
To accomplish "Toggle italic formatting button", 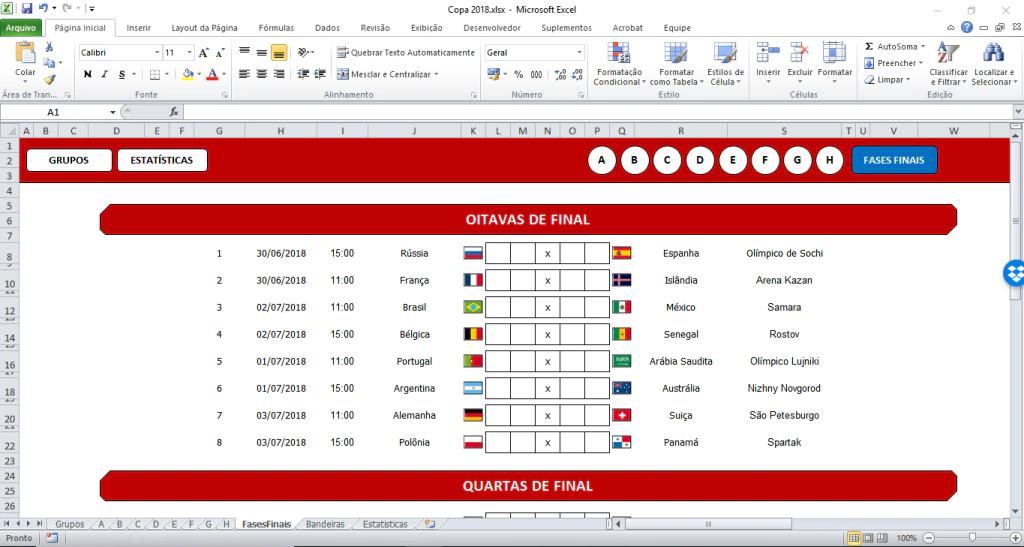I will [x=104, y=74].
